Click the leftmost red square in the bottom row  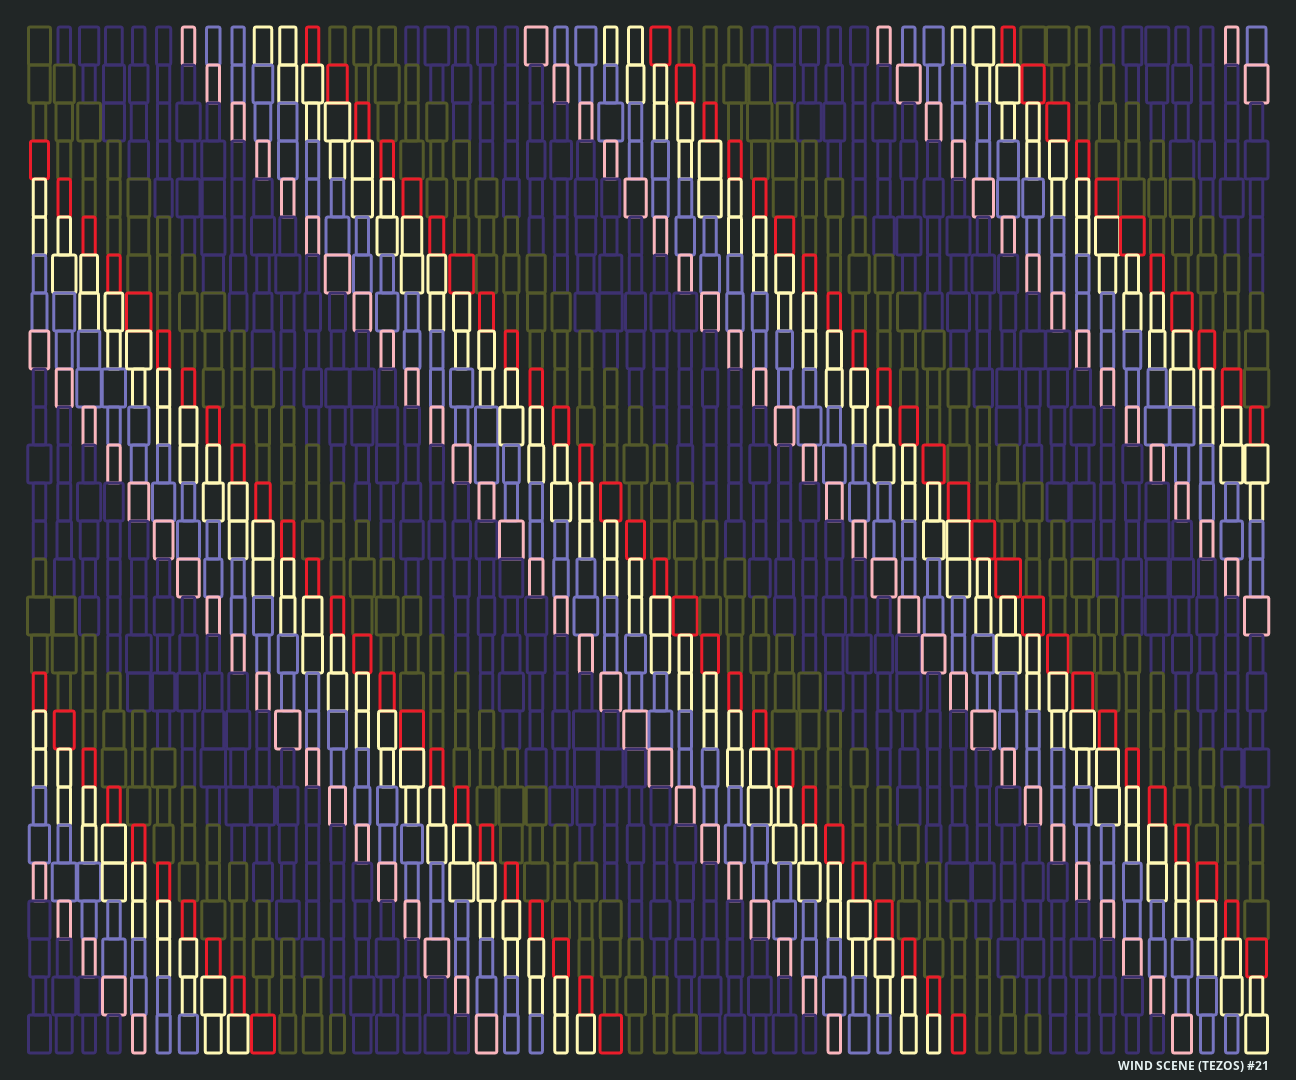(263, 1034)
